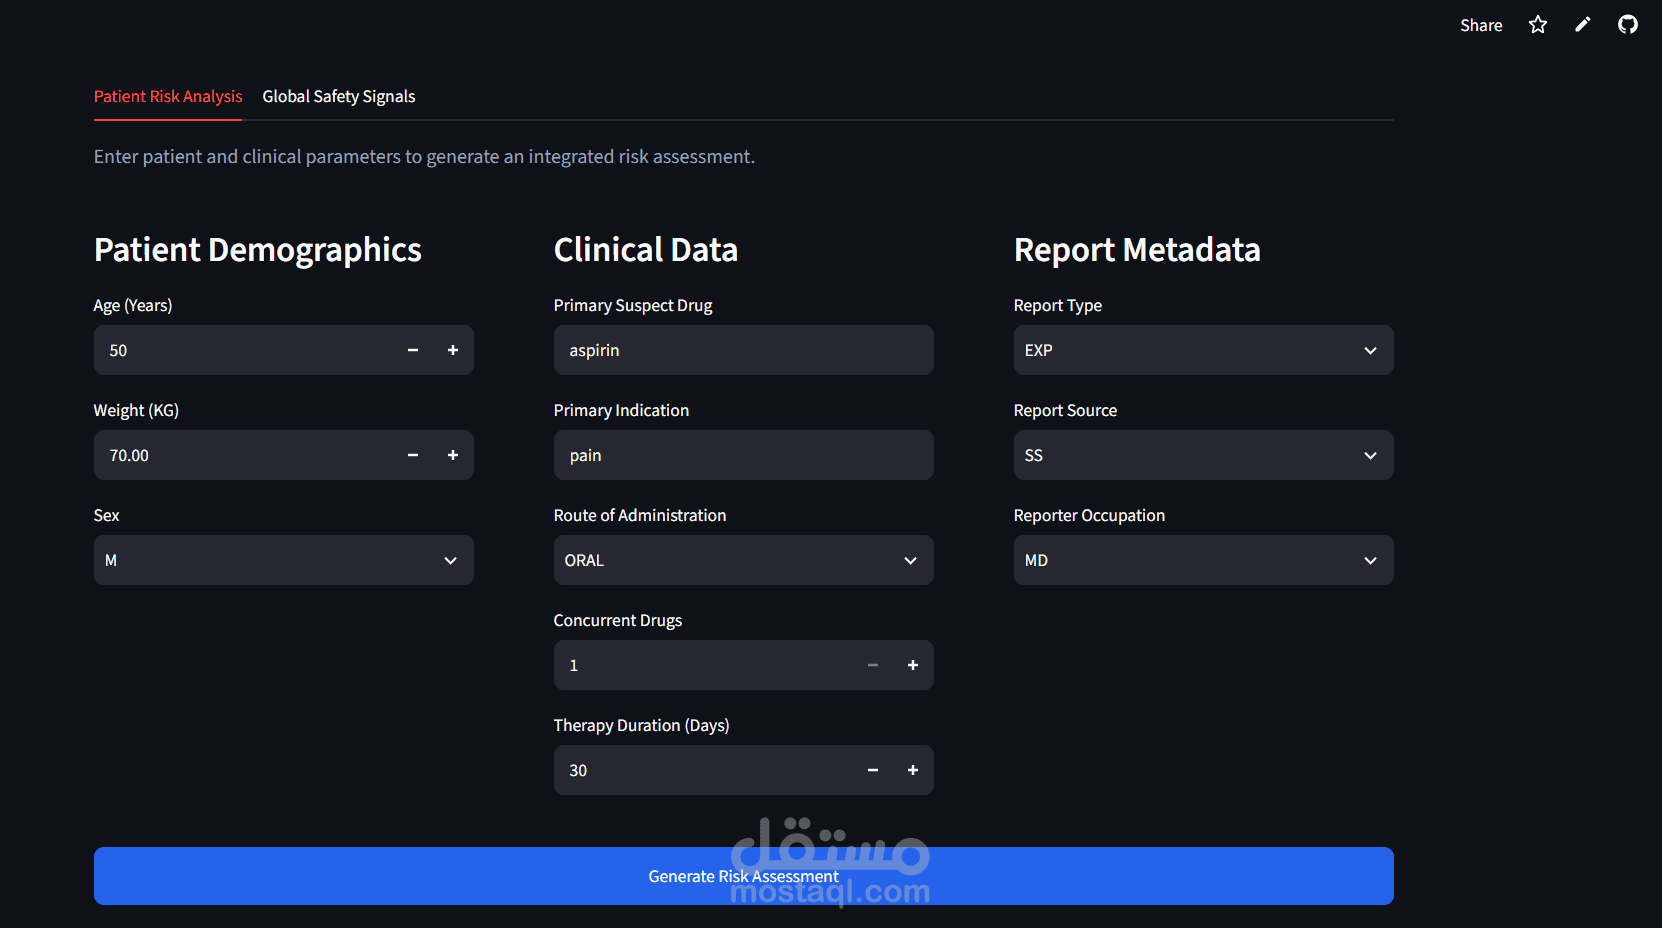Increase the Concurrent Drugs count
1662x928 pixels.
tap(913, 665)
